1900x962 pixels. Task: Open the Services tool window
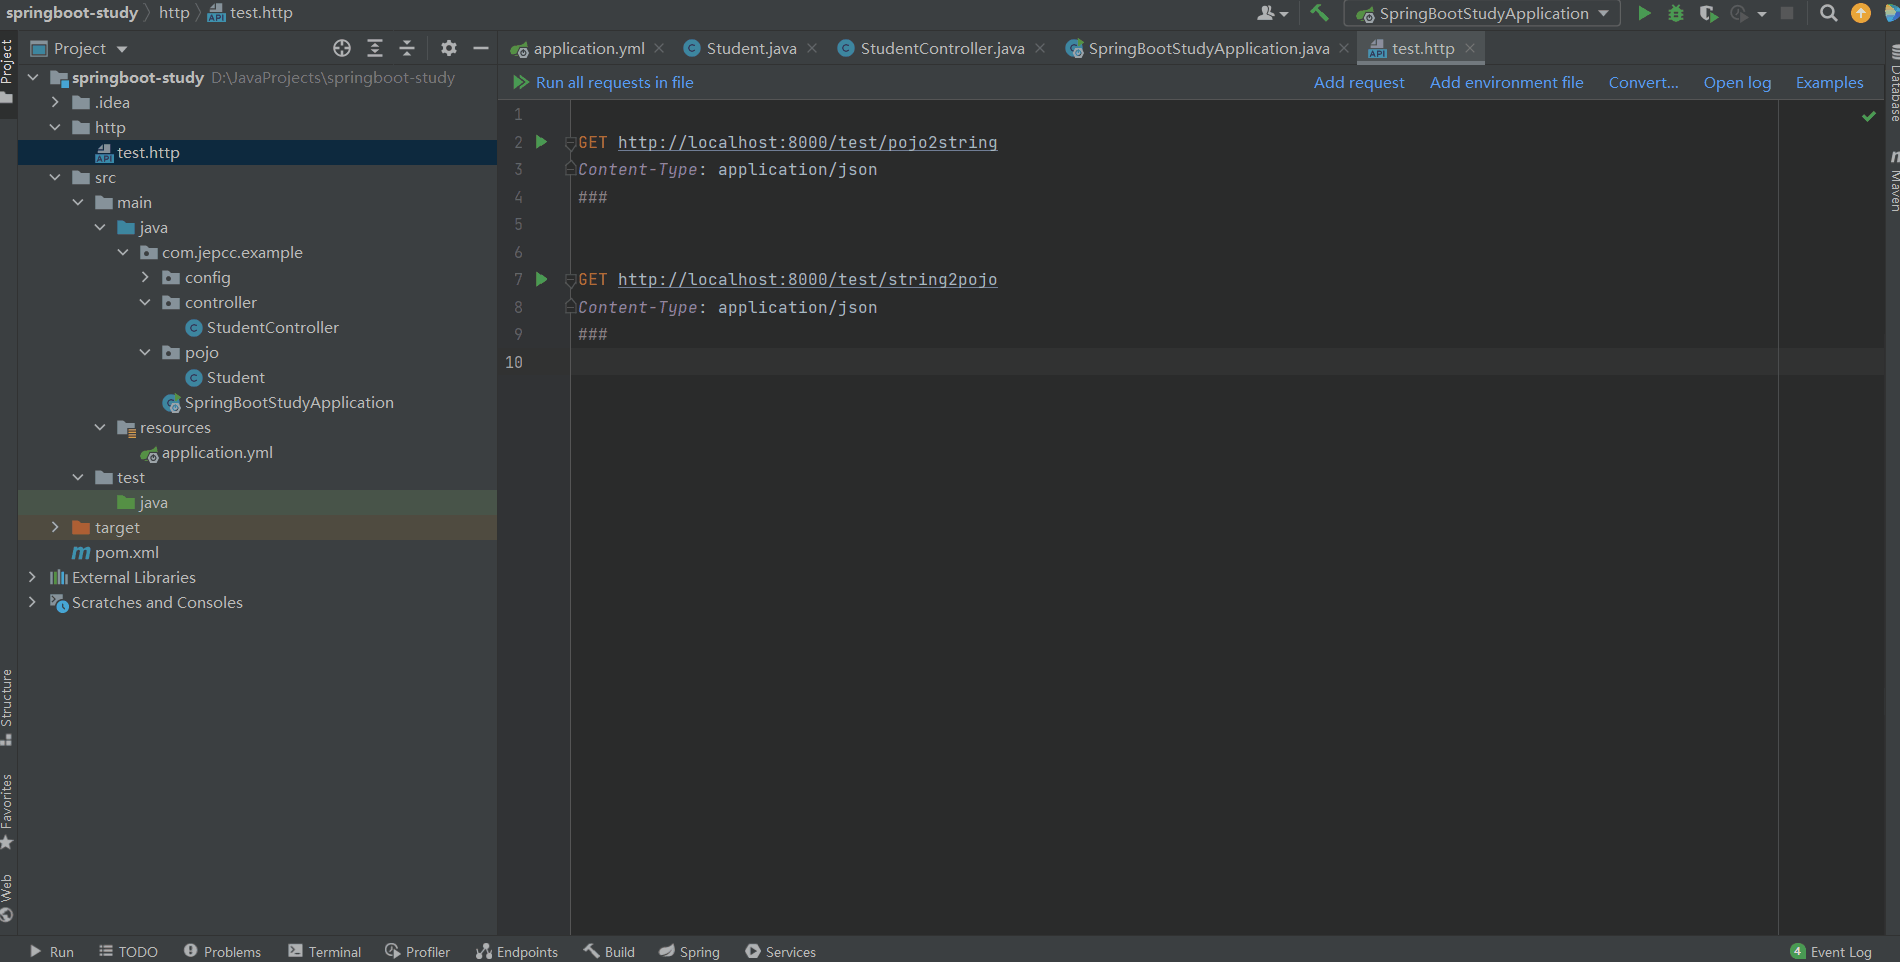(780, 951)
